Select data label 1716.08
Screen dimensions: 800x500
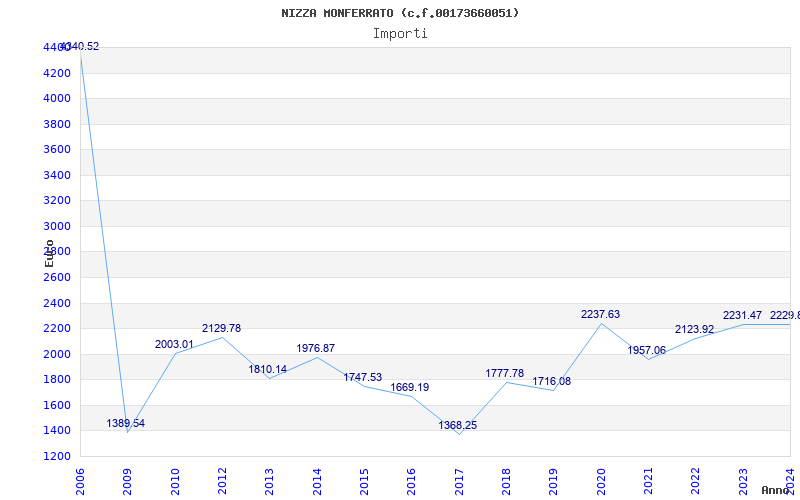552,382
